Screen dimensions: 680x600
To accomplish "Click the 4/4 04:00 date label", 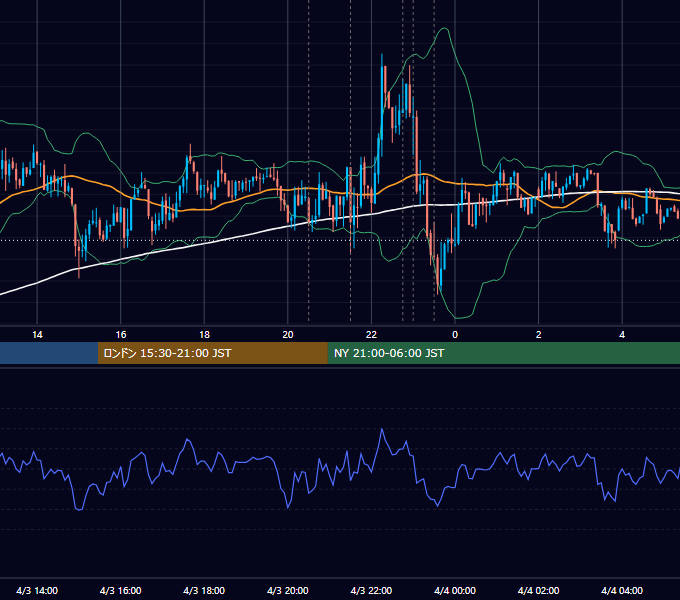I will point(622,590).
